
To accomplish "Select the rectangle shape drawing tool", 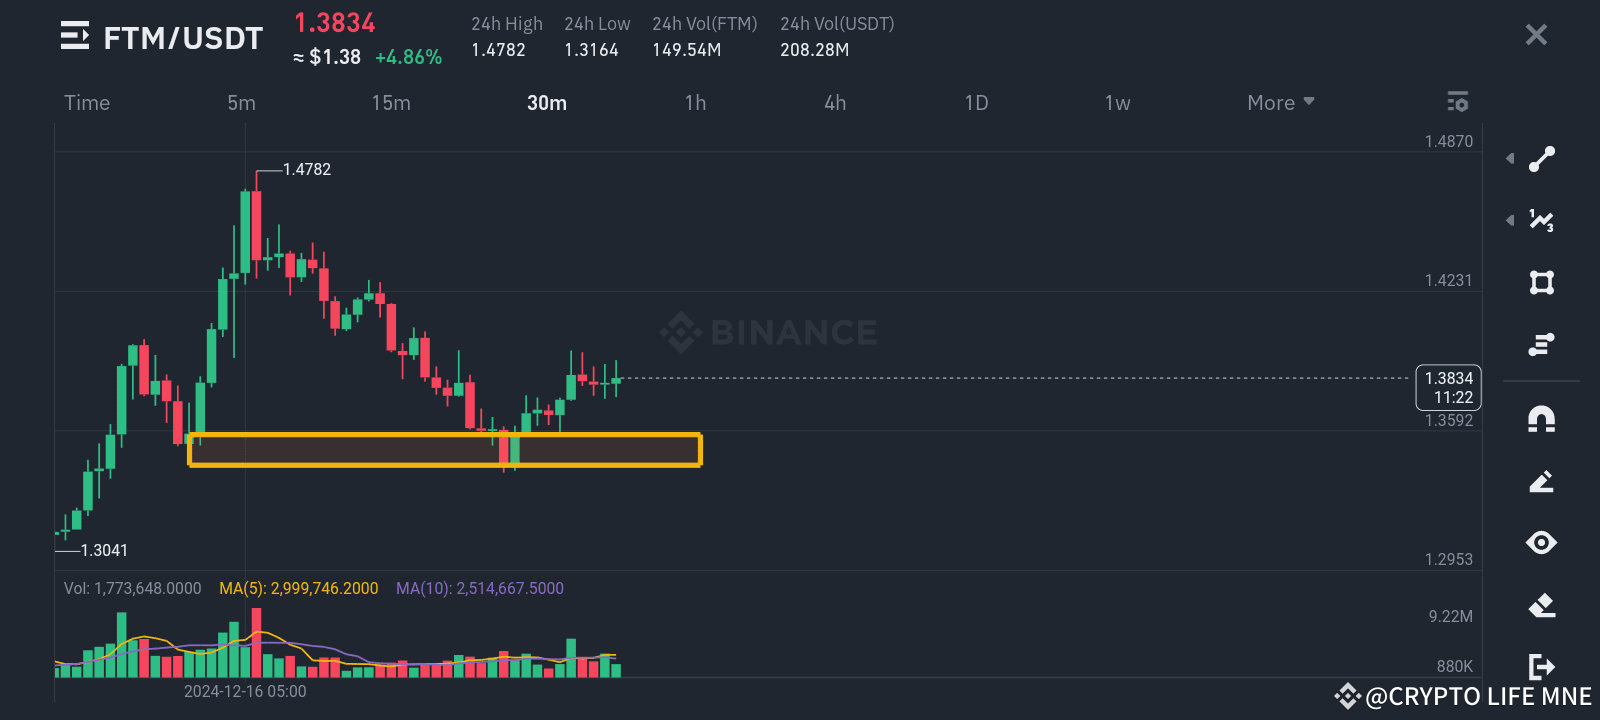I will tap(1541, 283).
